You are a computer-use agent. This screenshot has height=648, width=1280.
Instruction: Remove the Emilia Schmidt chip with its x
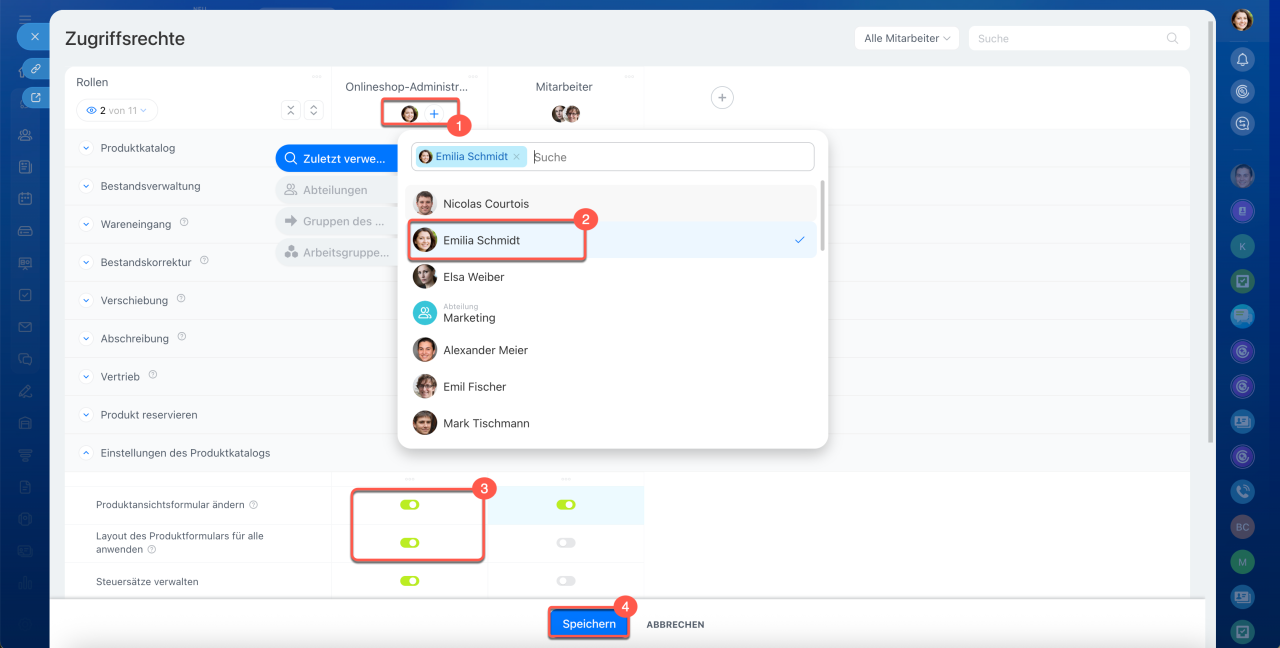pyautogui.click(x=516, y=157)
